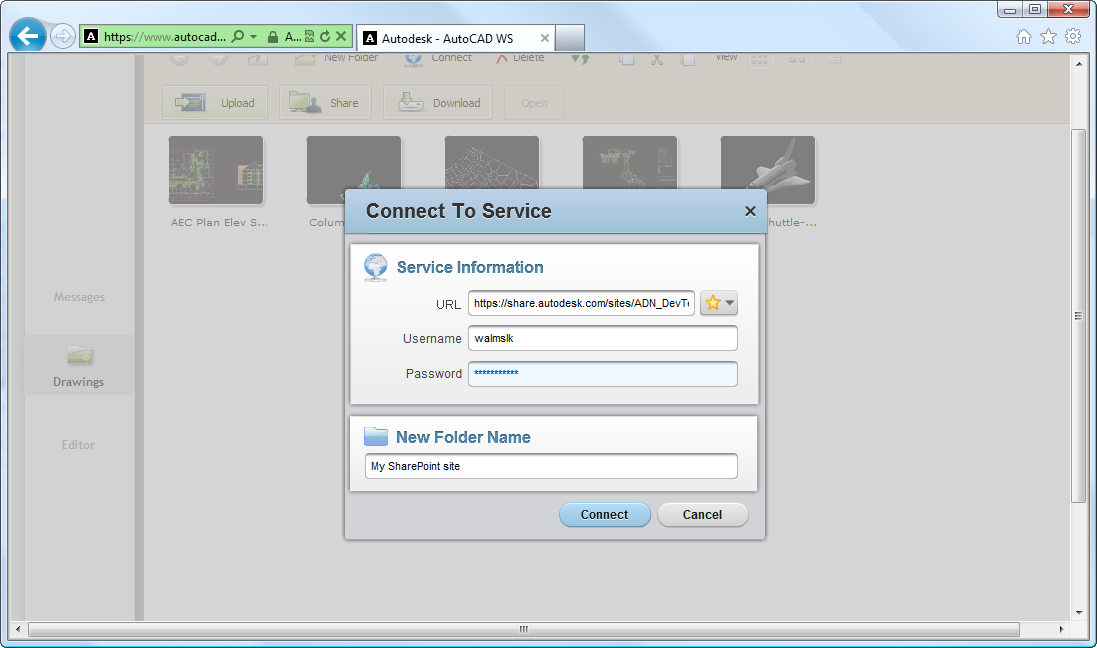
Task: Click the globe Service Information icon
Action: [376, 267]
